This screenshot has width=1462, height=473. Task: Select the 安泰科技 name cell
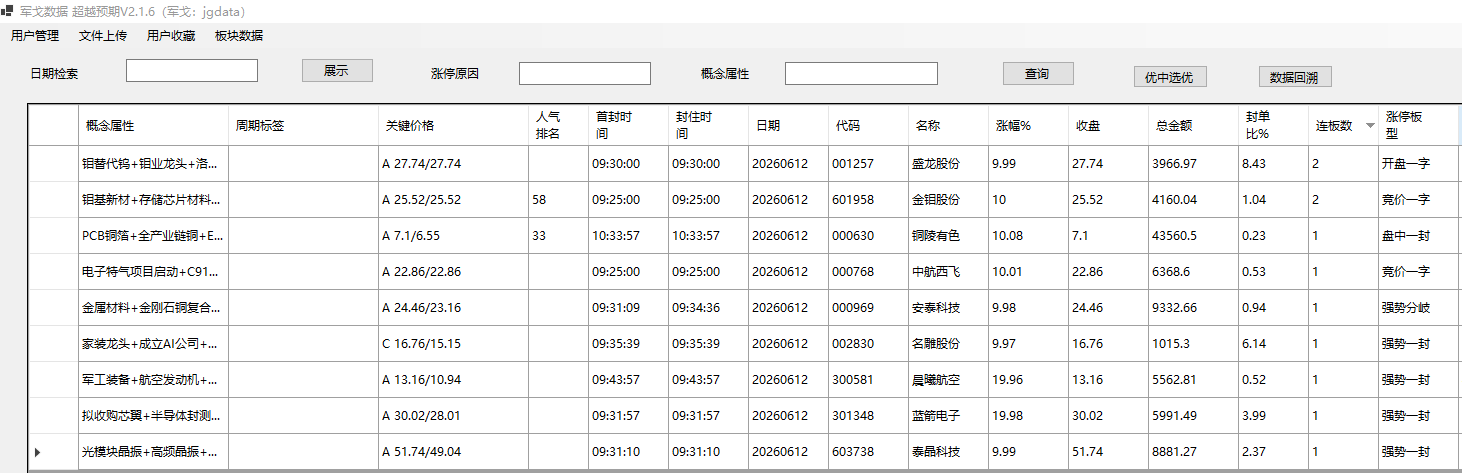click(x=948, y=307)
